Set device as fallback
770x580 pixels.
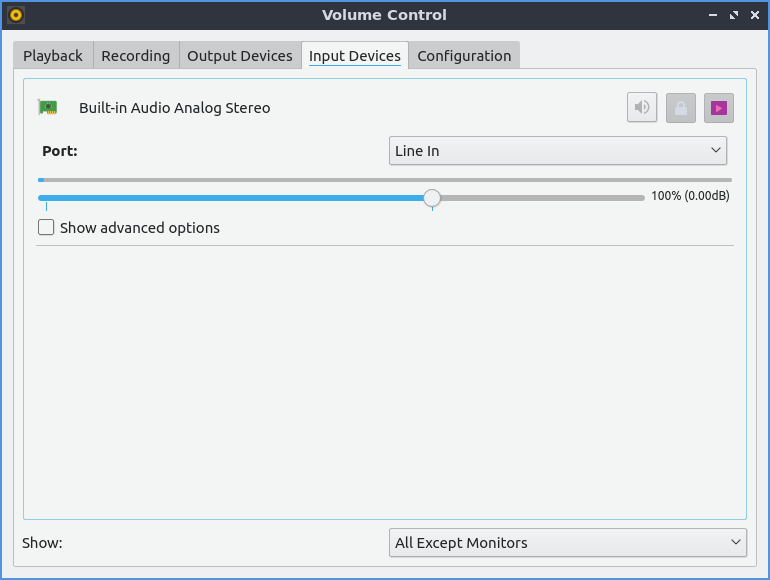(x=718, y=107)
